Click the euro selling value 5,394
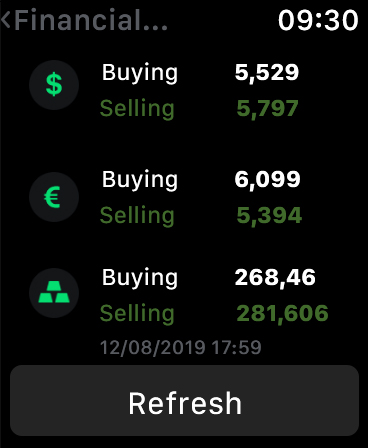Screen dimensions: 368x448 (269, 215)
